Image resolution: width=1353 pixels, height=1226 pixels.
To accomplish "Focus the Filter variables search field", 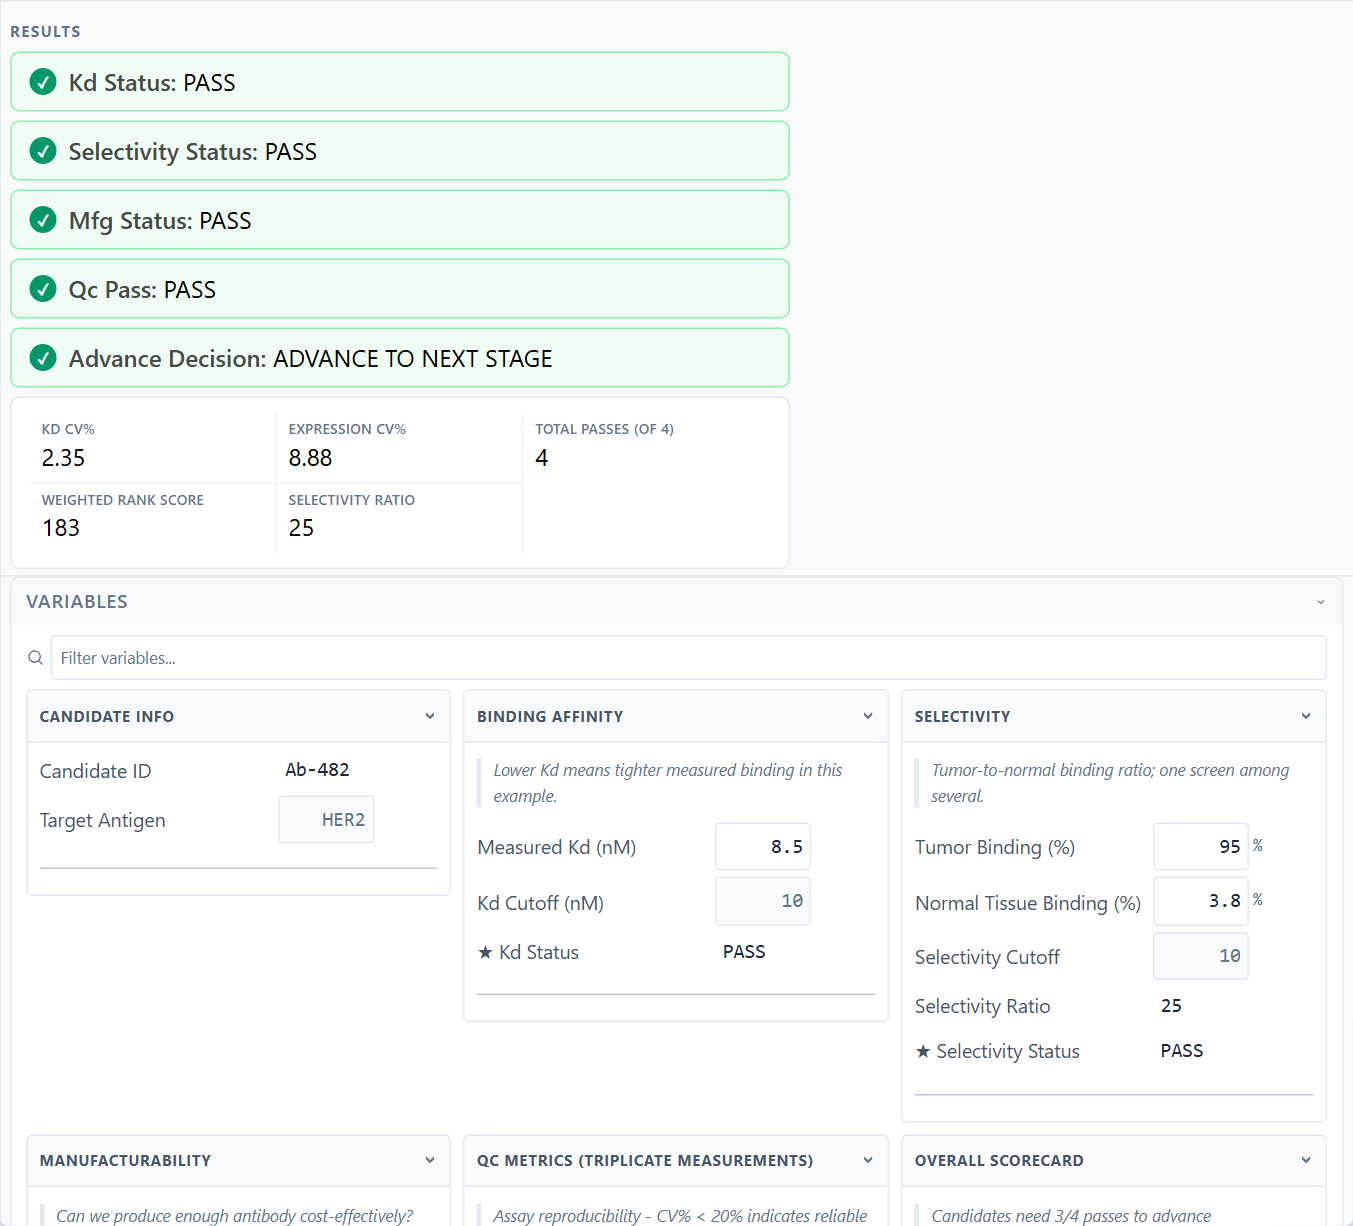I will tap(688, 658).
